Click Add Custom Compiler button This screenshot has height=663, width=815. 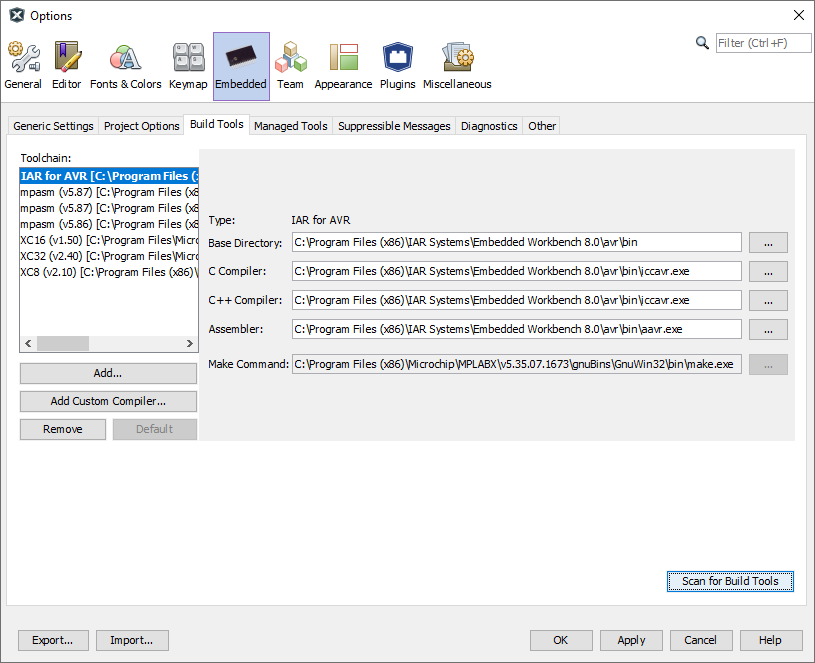click(108, 401)
